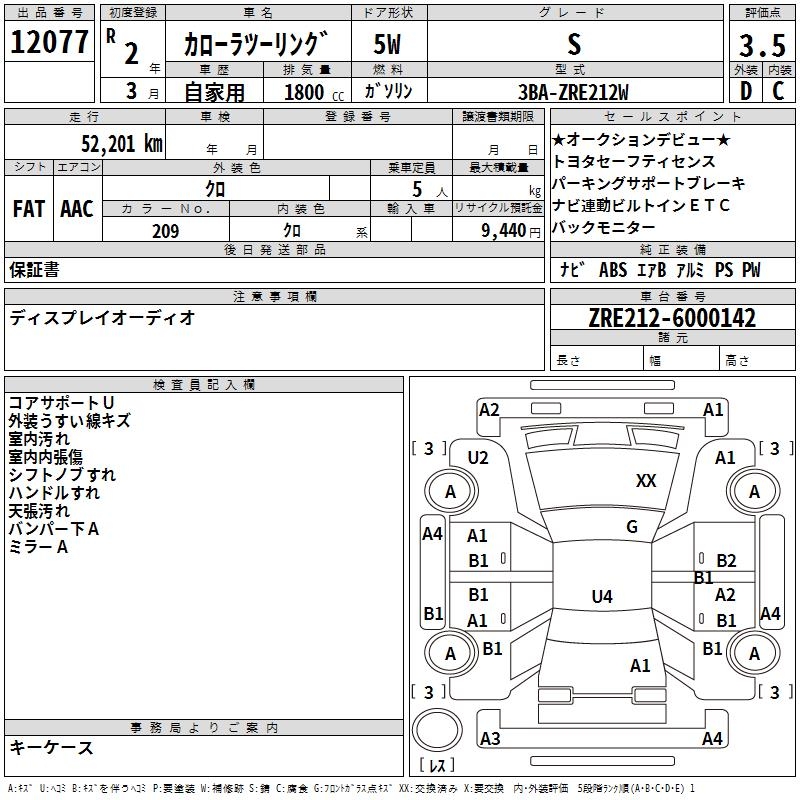Click the セールスポイント header
The width and height of the screenshot is (800, 800).
coord(672,116)
